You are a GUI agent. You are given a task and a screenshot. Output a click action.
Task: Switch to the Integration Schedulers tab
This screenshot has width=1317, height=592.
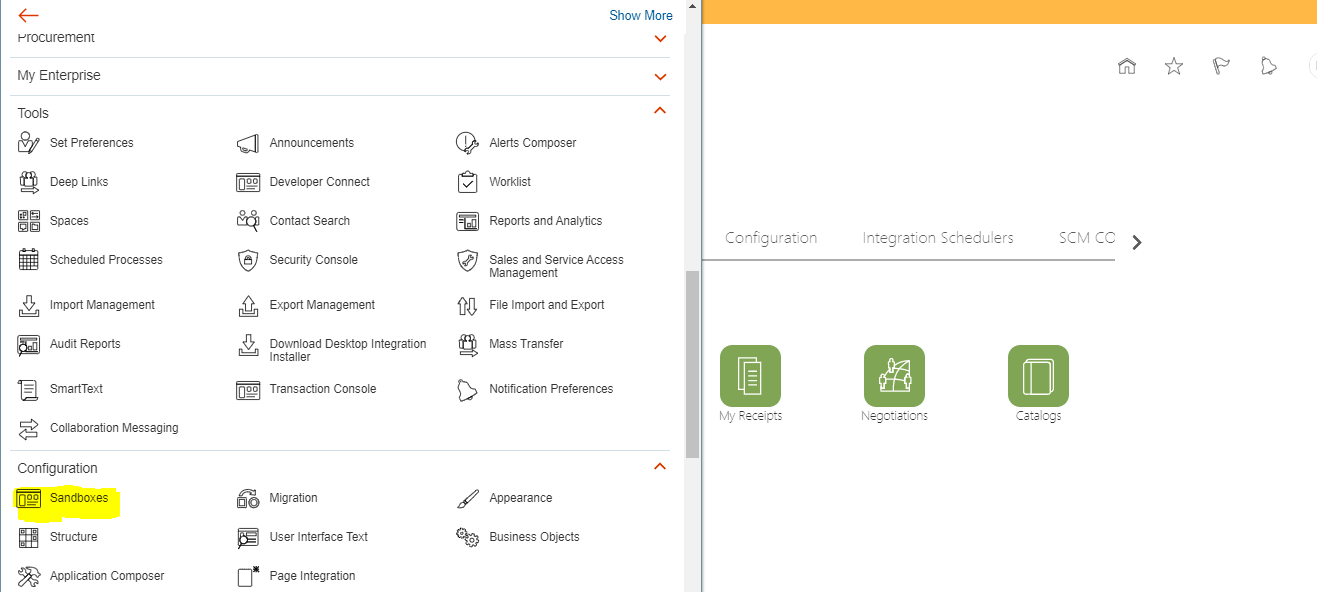(936, 237)
